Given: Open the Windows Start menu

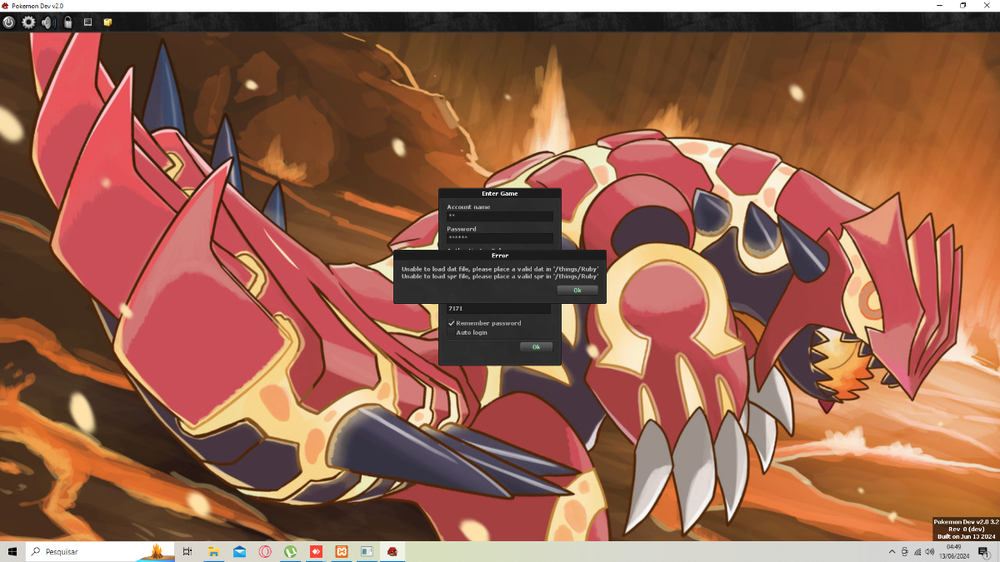Looking at the screenshot, I should click(12, 551).
